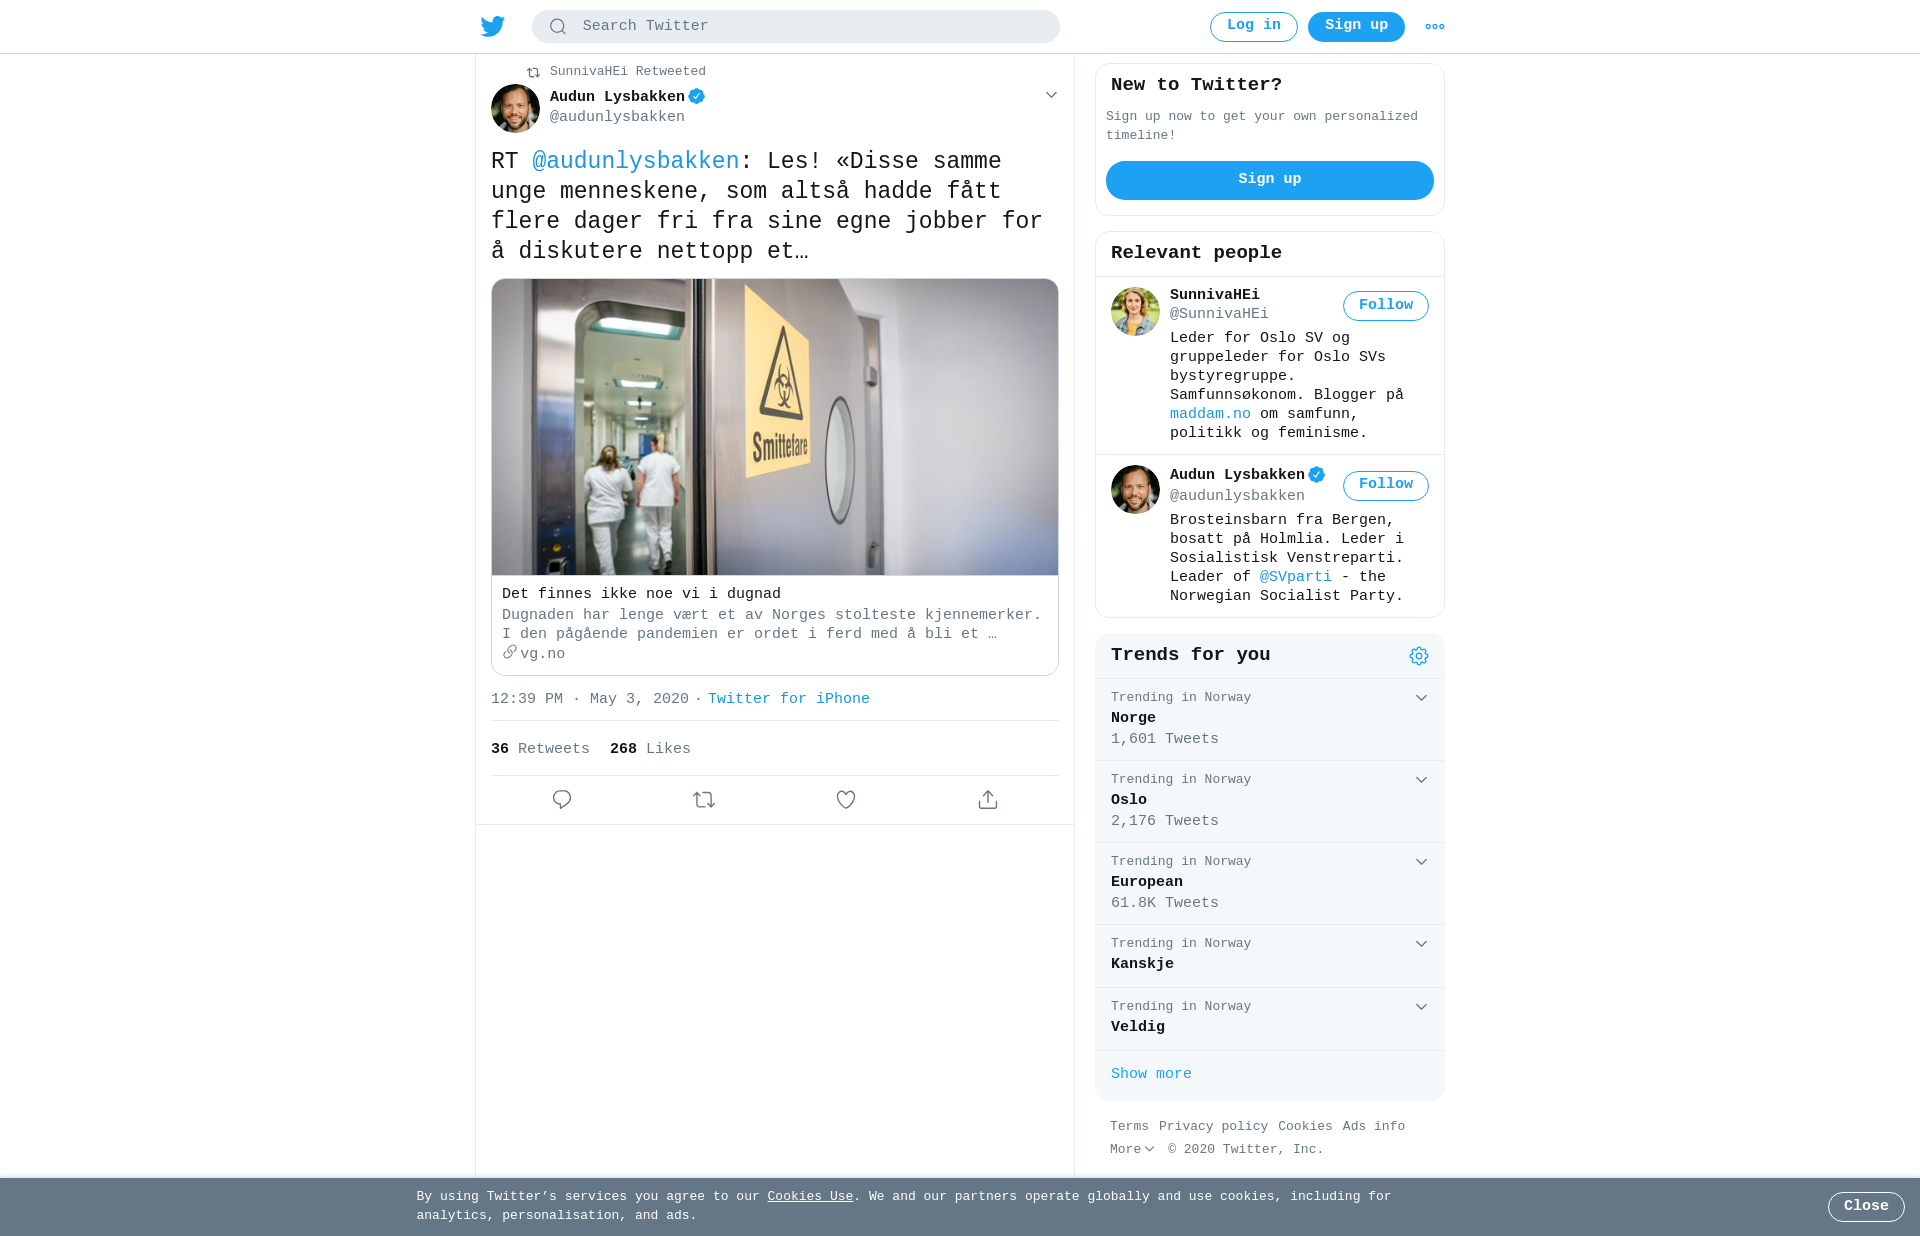Image resolution: width=1920 pixels, height=1236 pixels.
Task: Like the tweet with the heart icon
Action: (846, 800)
